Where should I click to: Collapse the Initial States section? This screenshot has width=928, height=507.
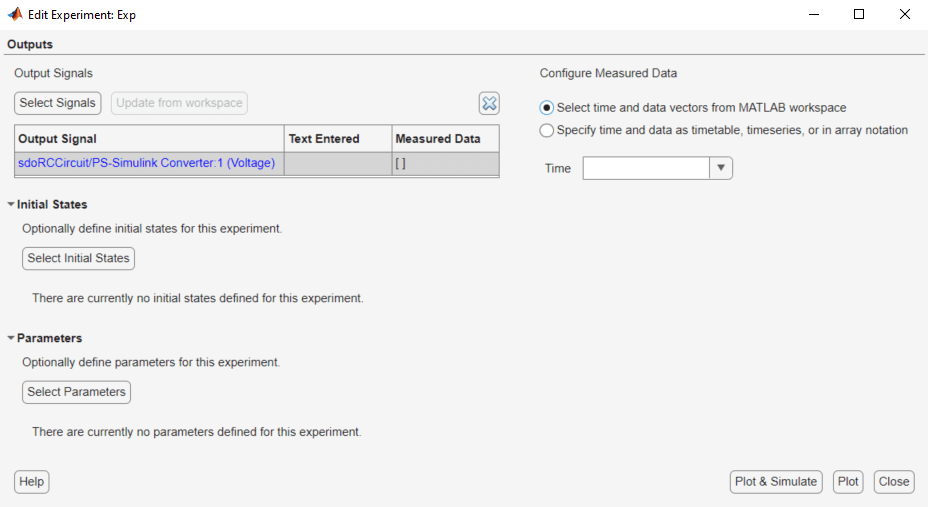[x=11, y=205]
